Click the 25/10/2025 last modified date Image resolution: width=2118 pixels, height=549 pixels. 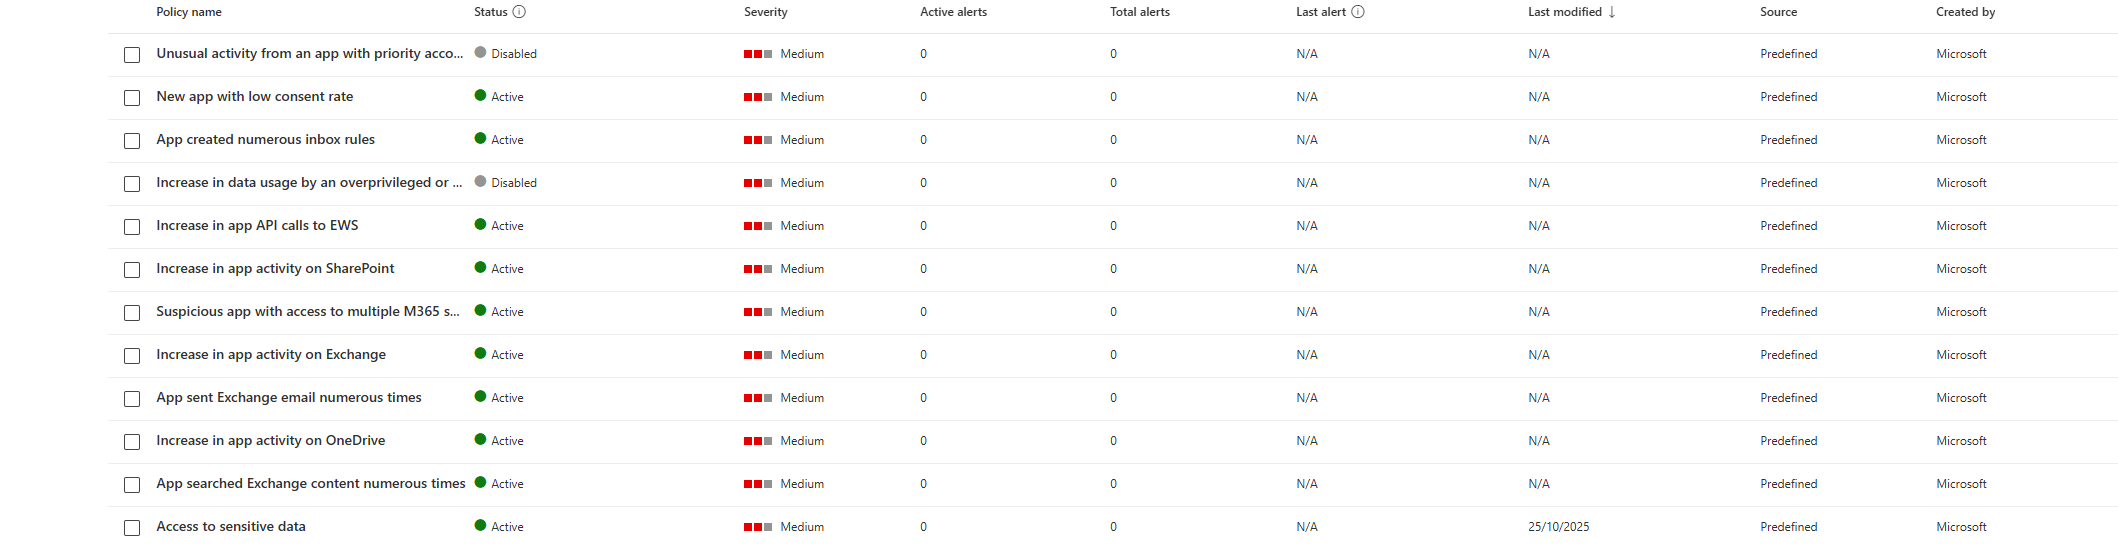coord(1558,527)
